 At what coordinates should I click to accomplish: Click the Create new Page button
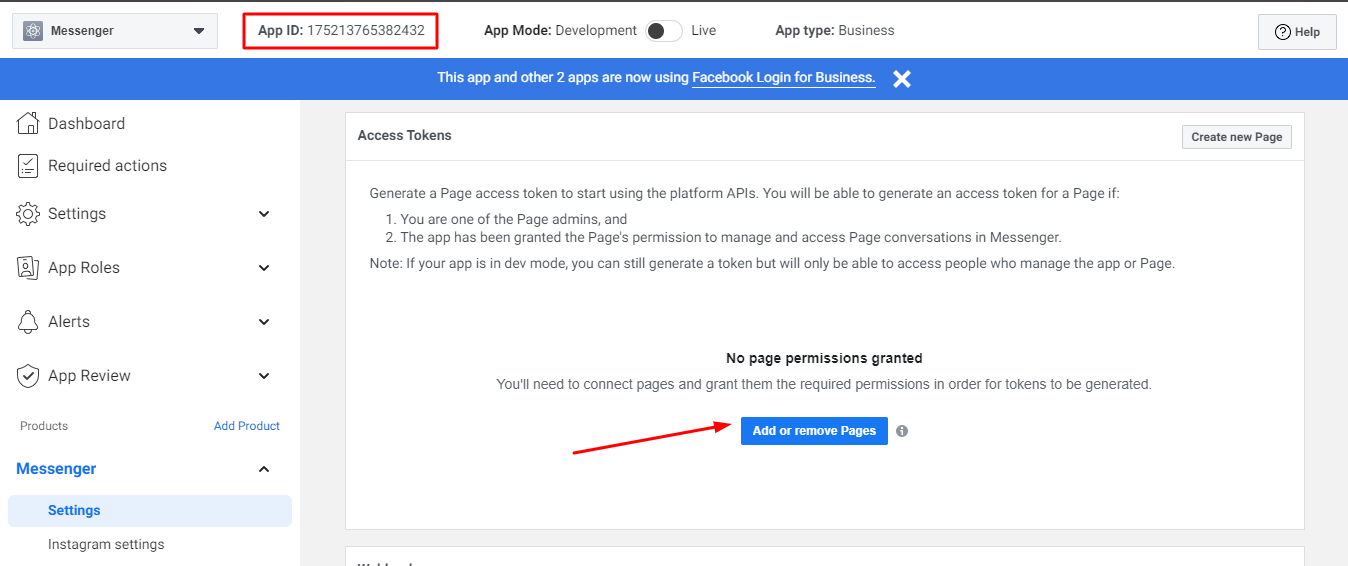pos(1237,137)
